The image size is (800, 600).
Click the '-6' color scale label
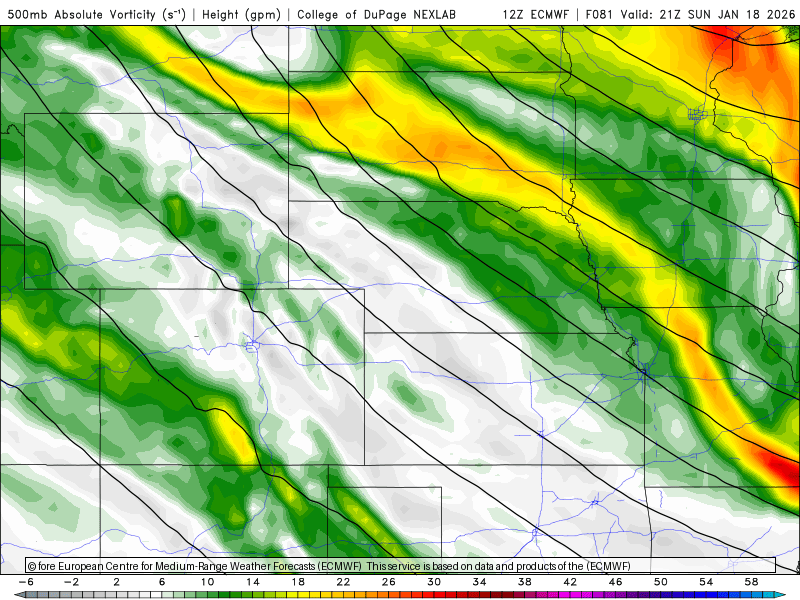pos(26,582)
